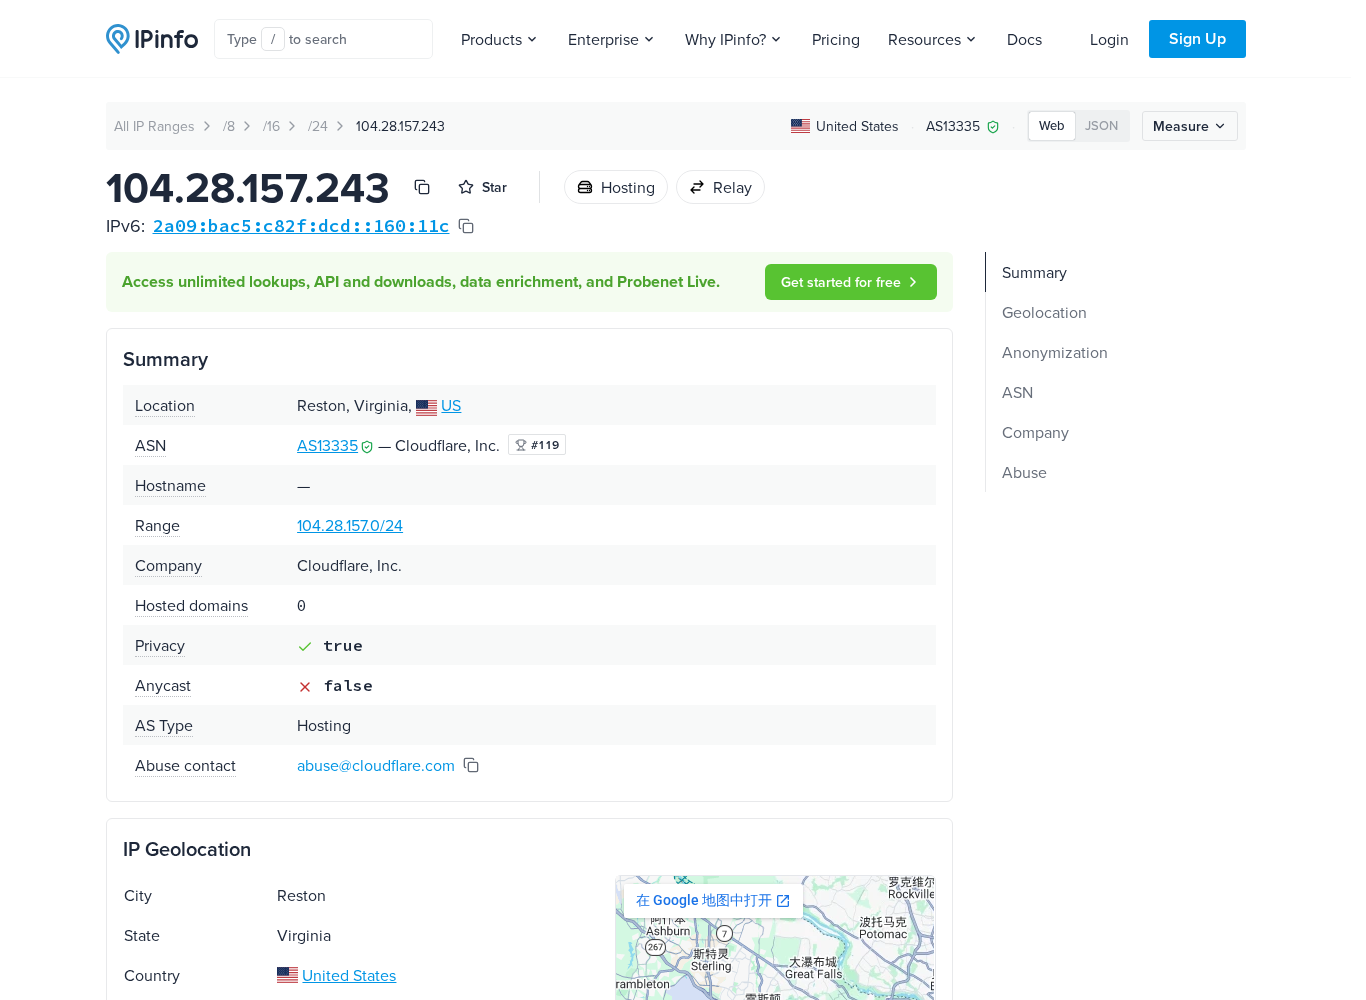Screen dimensions: 1366x1000
Task: Copy the IP address 104.28.157.243
Action: [x=422, y=187]
